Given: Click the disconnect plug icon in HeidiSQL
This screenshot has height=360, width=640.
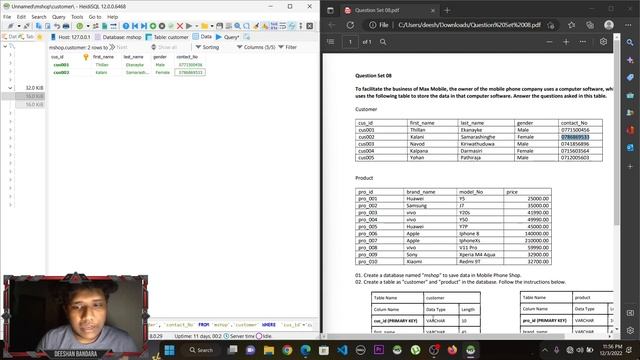Looking at the screenshot, I should 27,26.
